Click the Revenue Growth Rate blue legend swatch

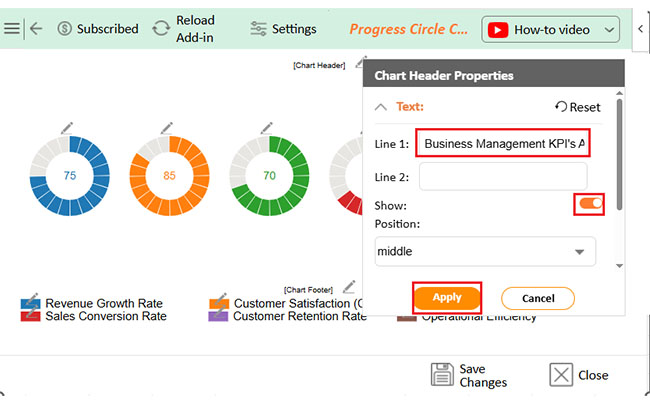[x=30, y=304]
